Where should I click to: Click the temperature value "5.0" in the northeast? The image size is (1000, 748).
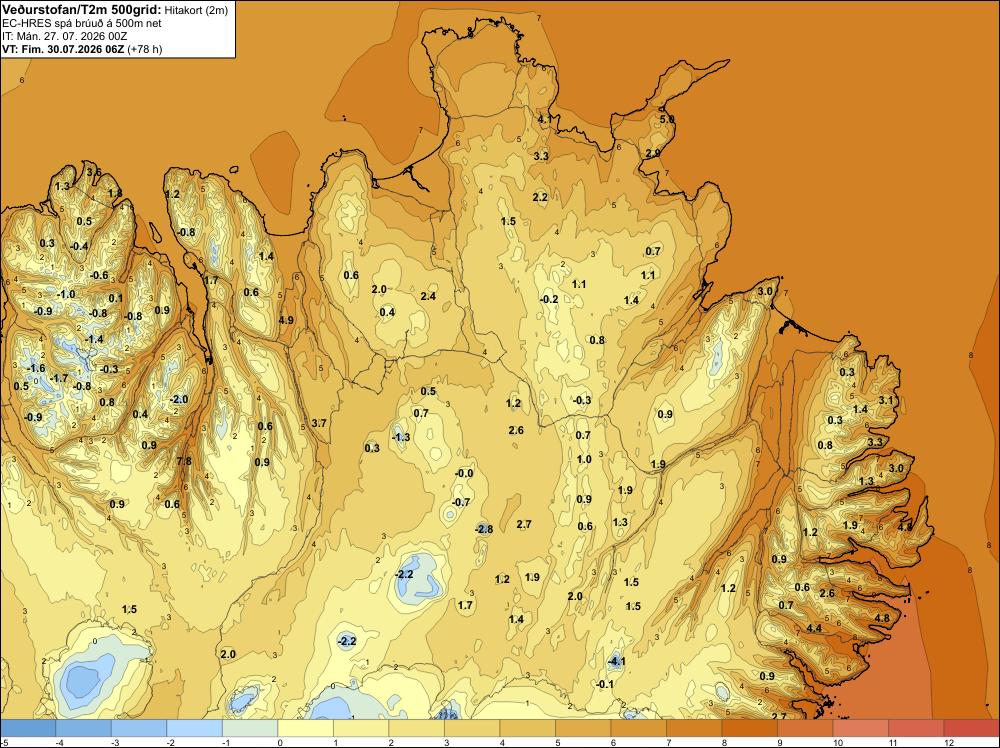(666, 119)
